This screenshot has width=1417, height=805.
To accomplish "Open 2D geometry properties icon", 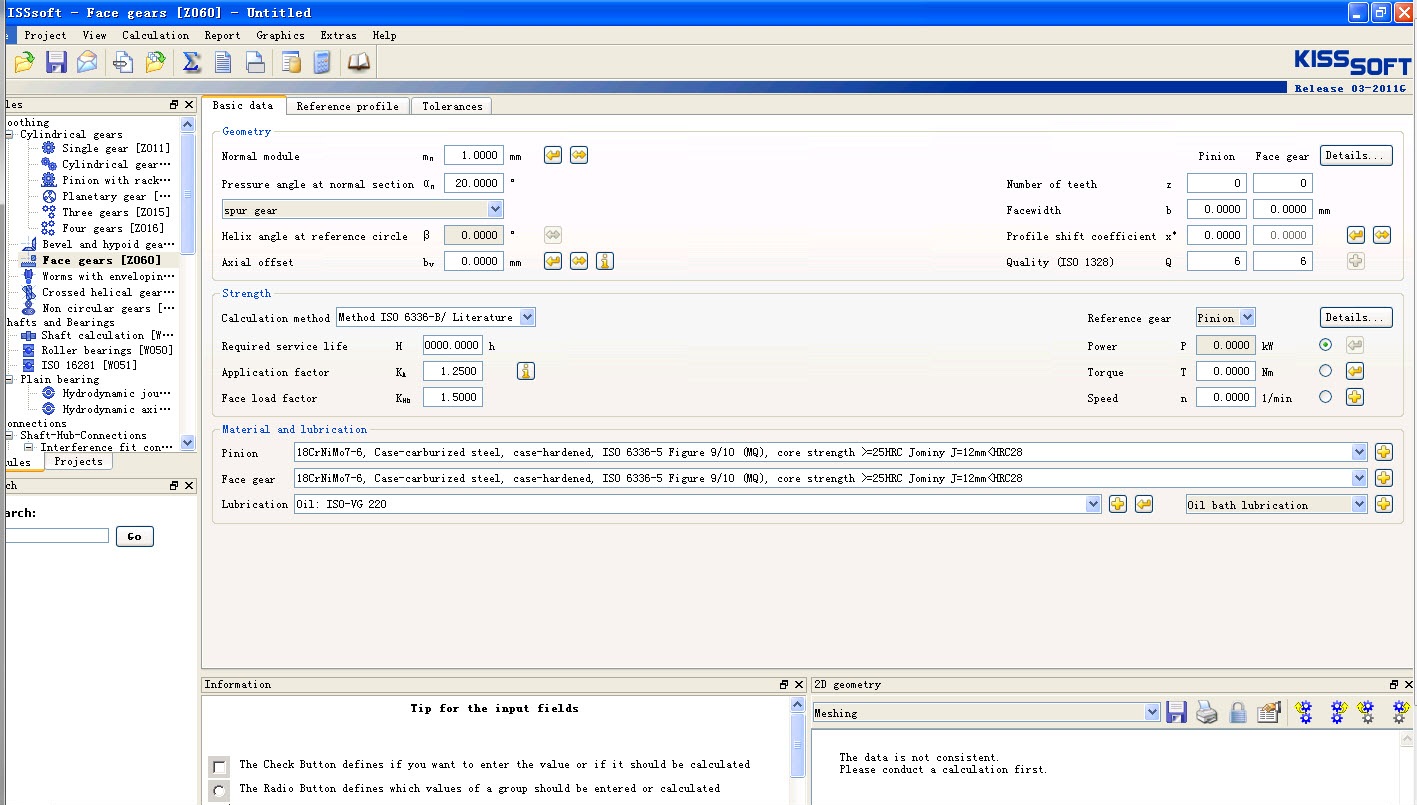I will (1269, 712).
